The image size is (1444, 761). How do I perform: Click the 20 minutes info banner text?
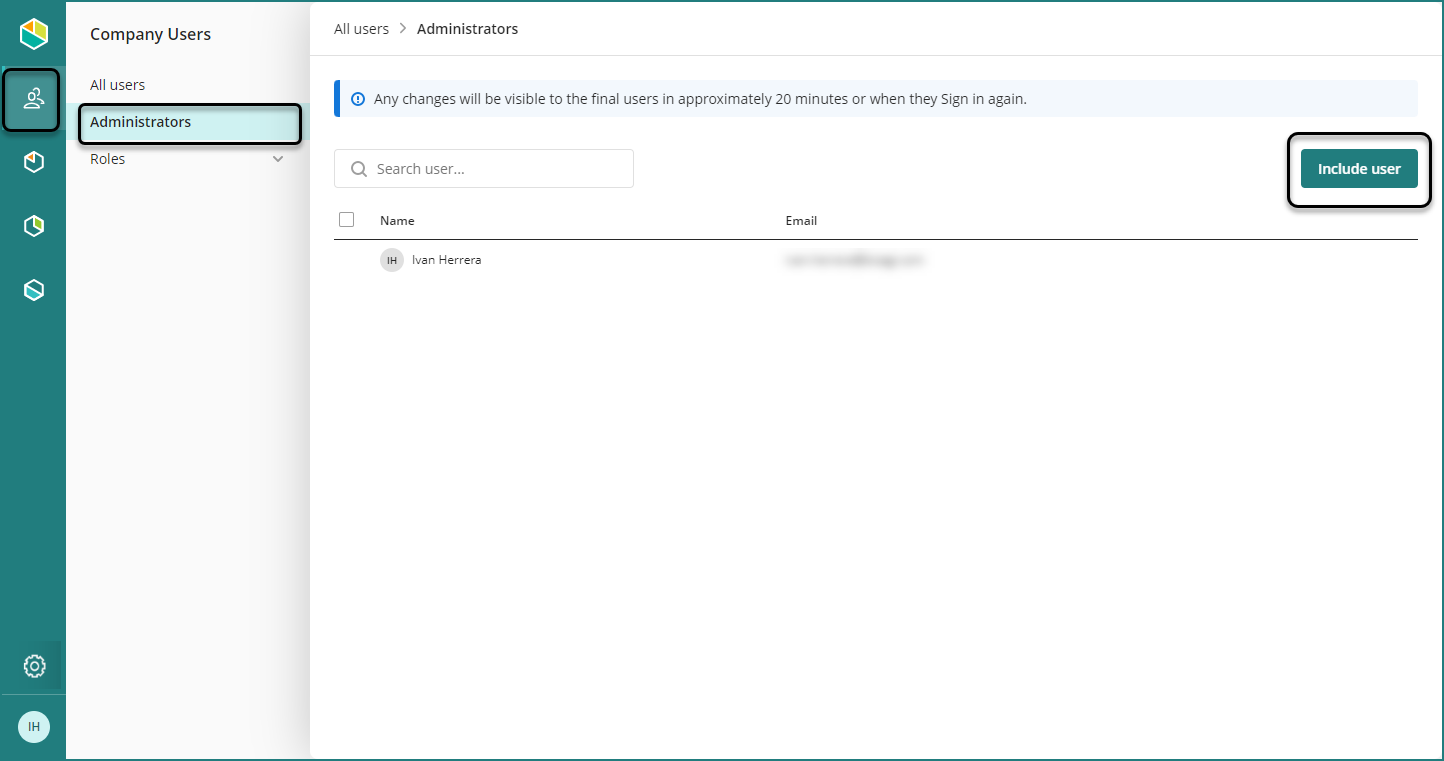(x=700, y=99)
